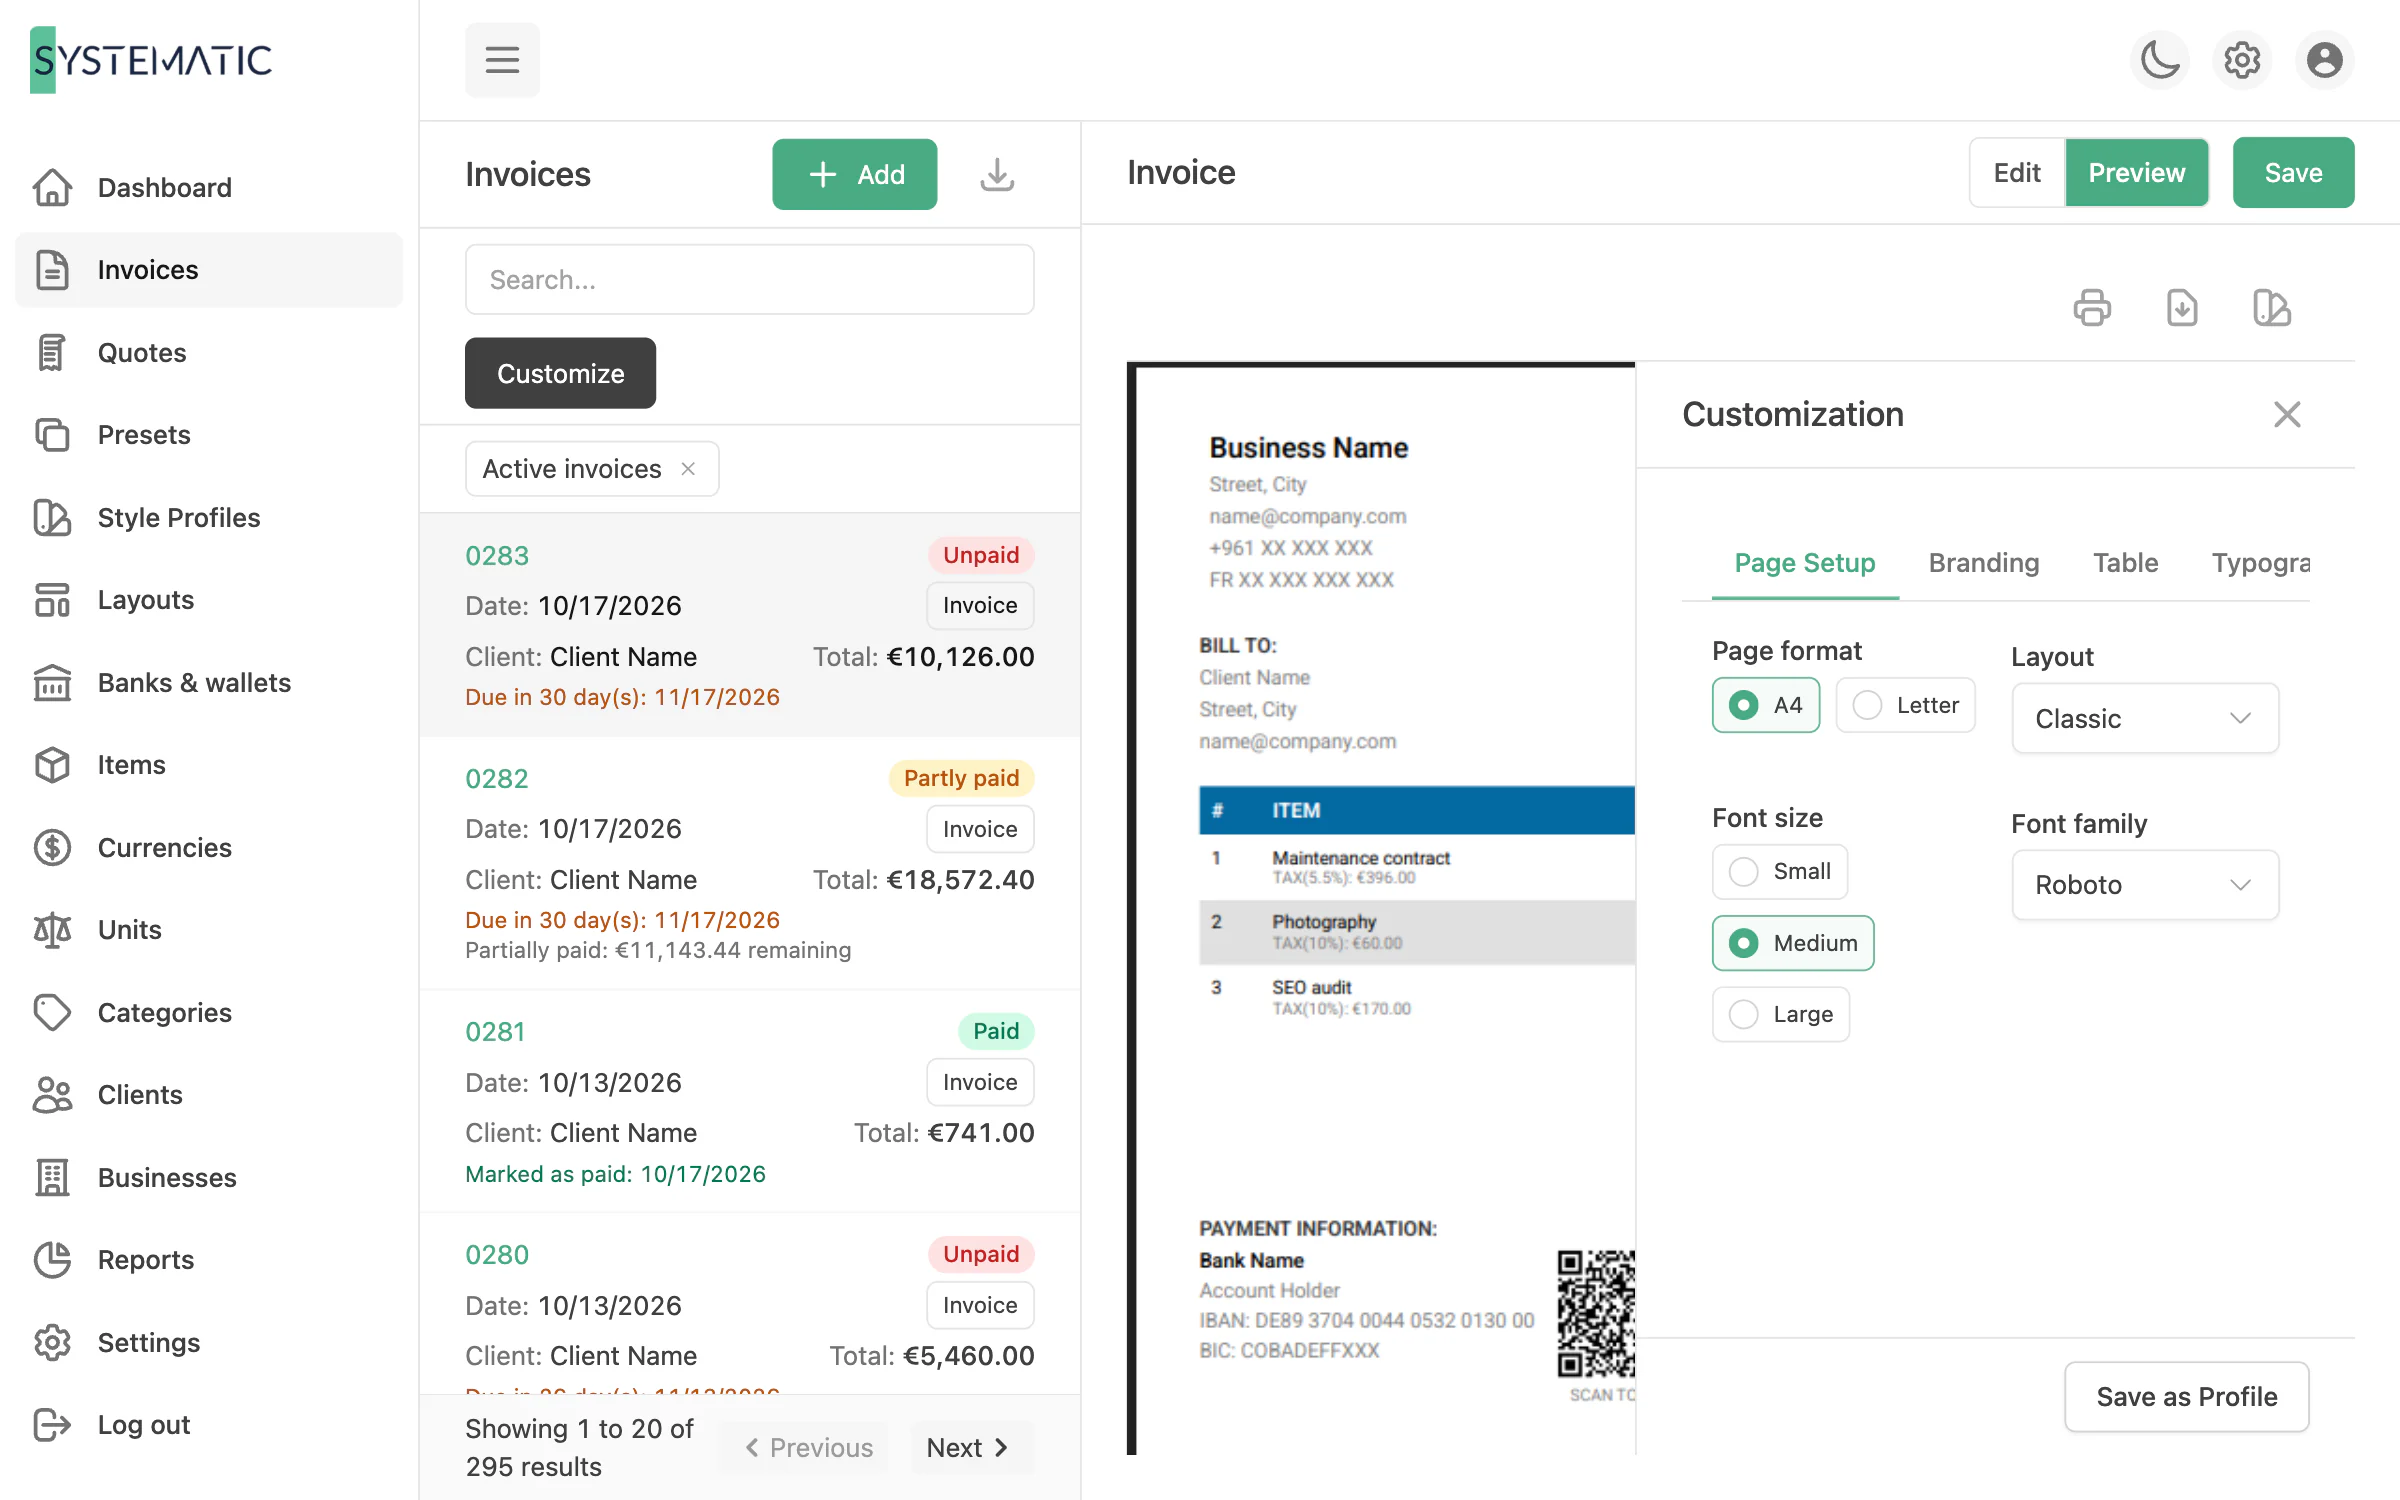The width and height of the screenshot is (2400, 1500).
Task: Open Reports in sidebar
Action: [x=208, y=1260]
